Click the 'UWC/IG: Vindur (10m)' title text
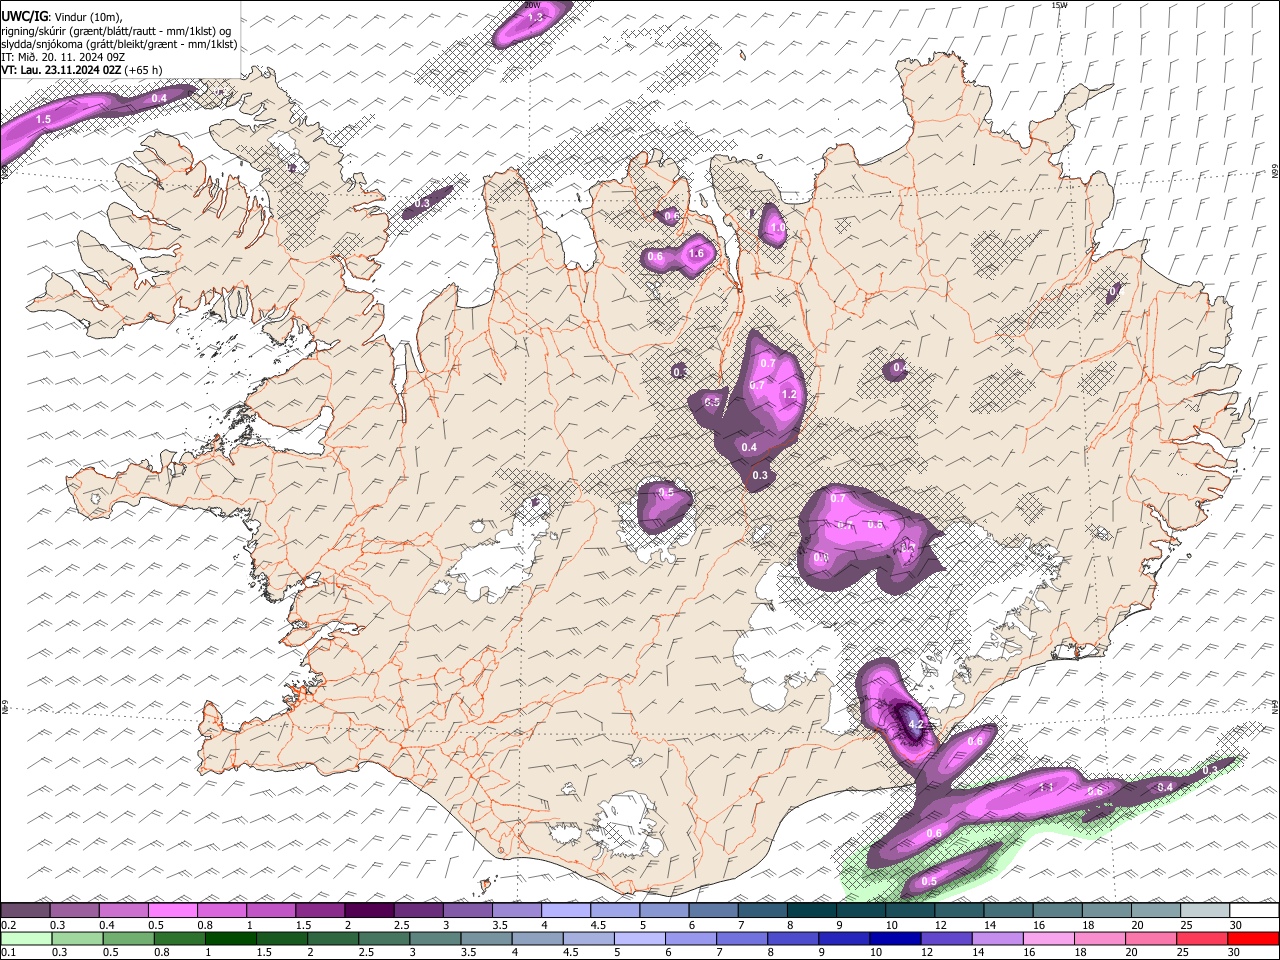Viewport: 1280px width, 960px height. point(61,17)
